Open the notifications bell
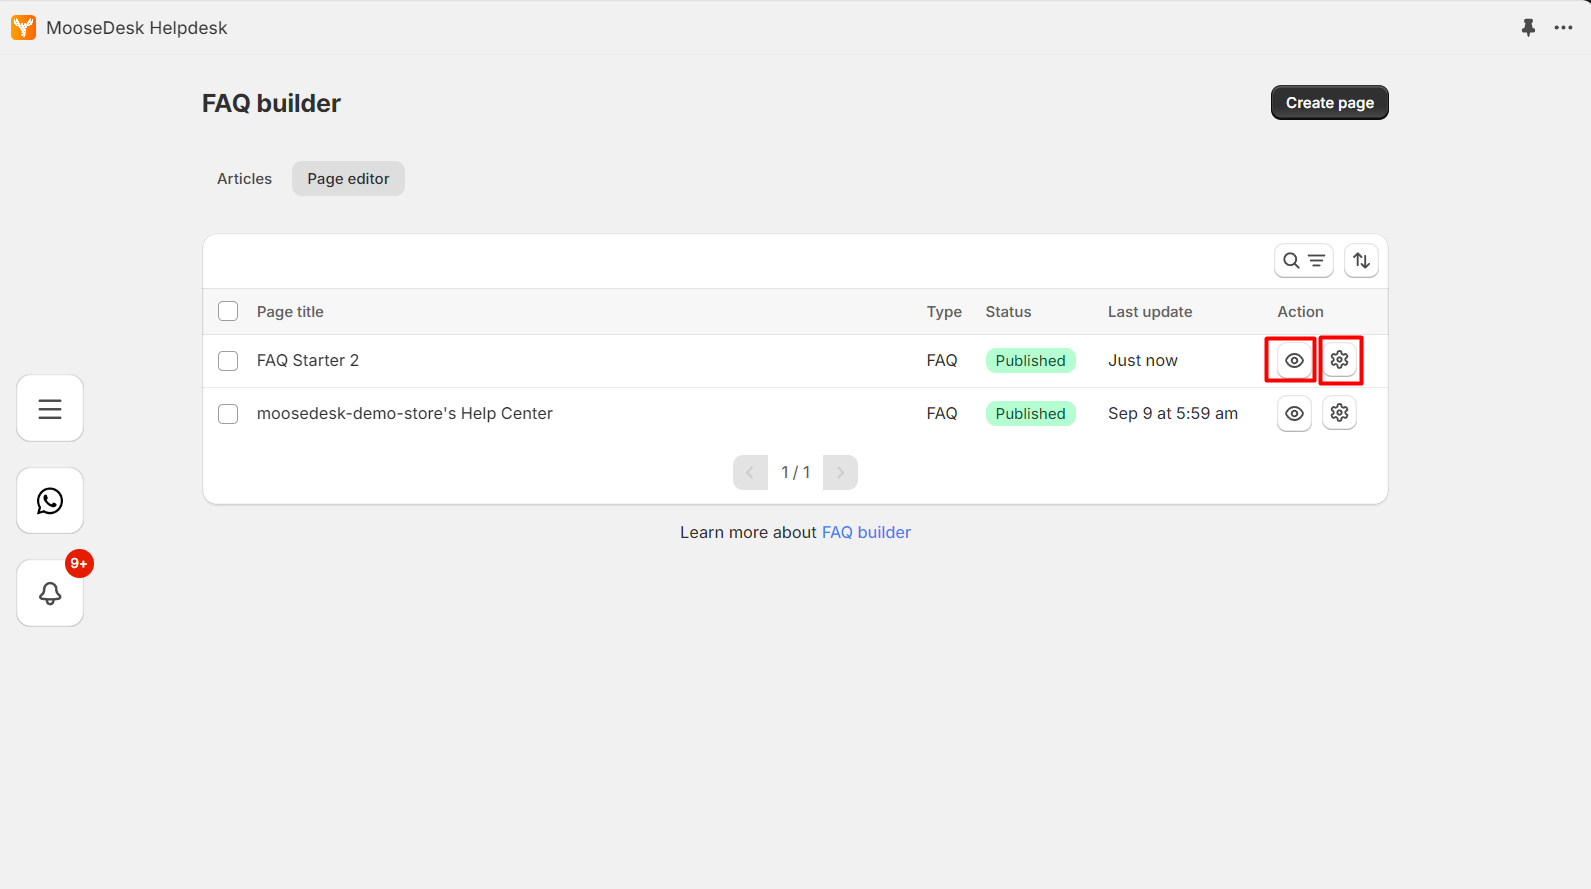Viewport: 1591px width, 889px height. coord(50,593)
